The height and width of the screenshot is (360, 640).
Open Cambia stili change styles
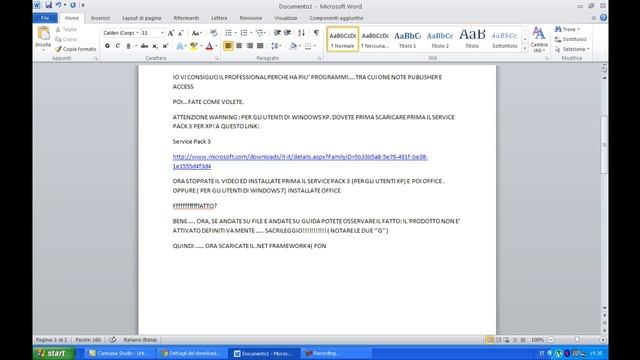539,40
